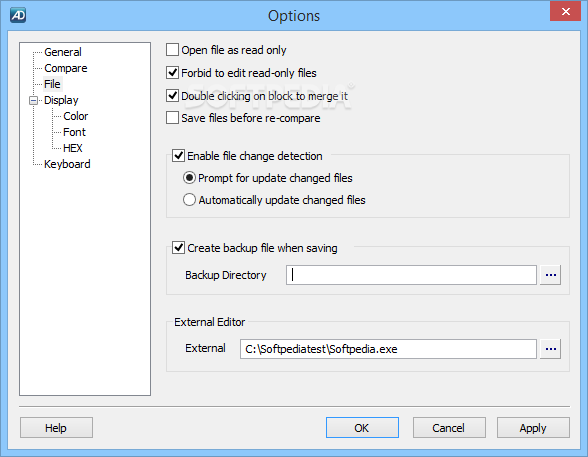Open Help for the options dialog

pyautogui.click(x=56, y=428)
